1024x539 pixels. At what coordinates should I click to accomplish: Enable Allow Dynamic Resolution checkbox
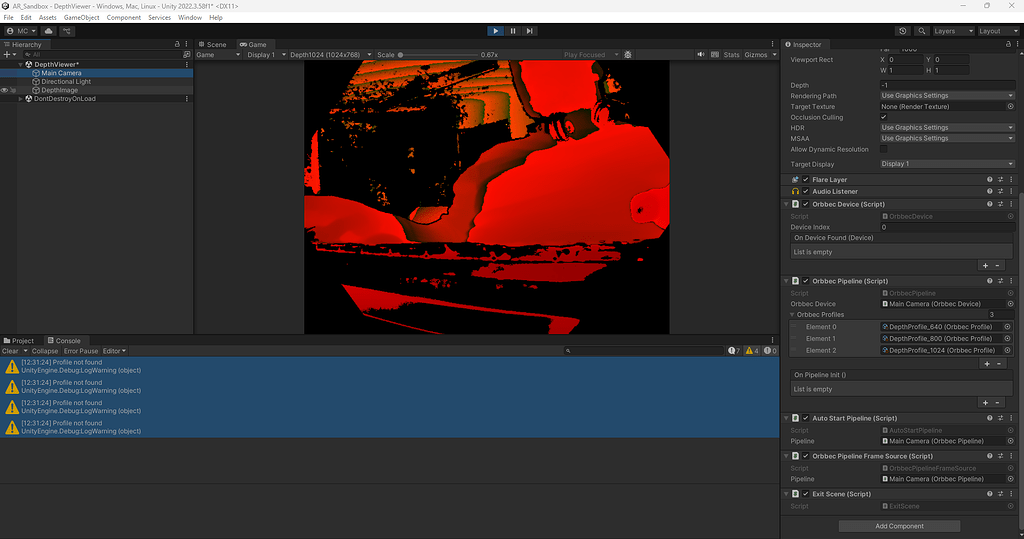point(883,149)
